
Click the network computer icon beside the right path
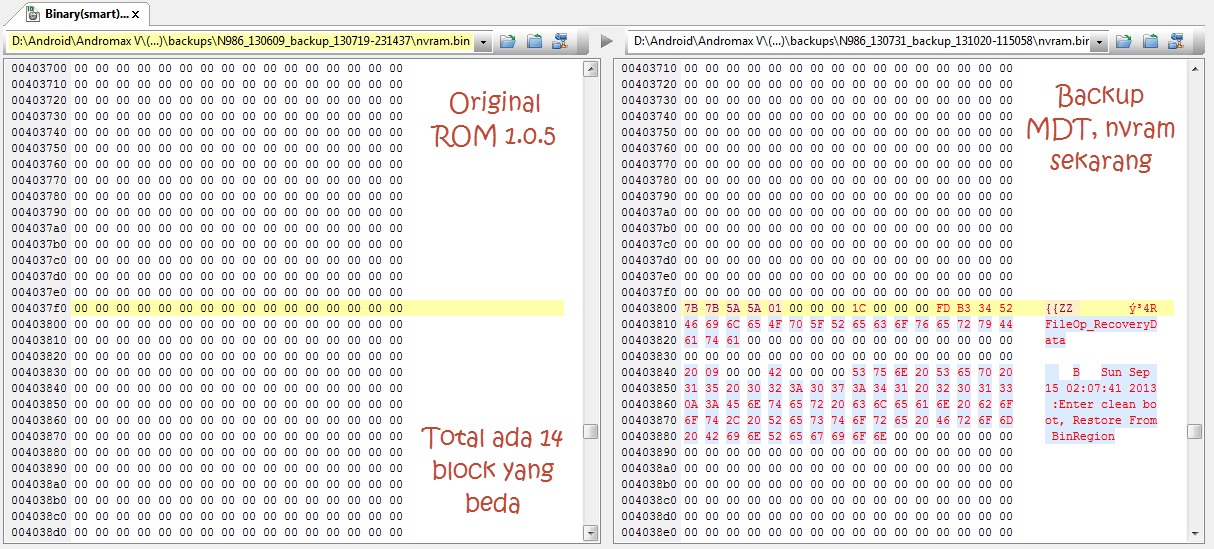[1176, 41]
